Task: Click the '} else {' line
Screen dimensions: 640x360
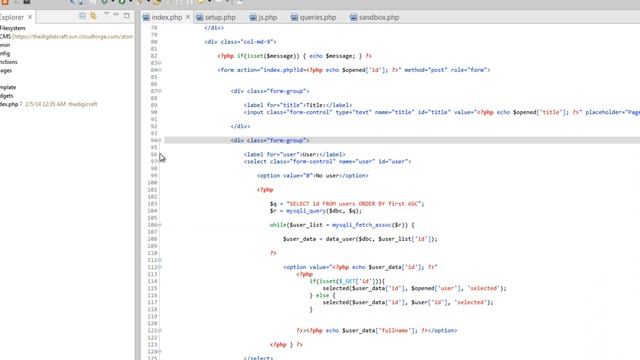Action: (322, 296)
